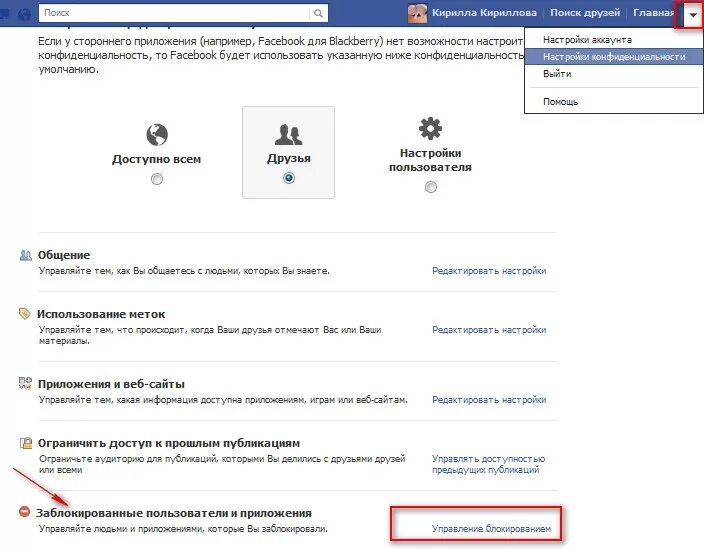Click the Доступно всем label
Screen dimensions: 704x549
tap(156, 159)
